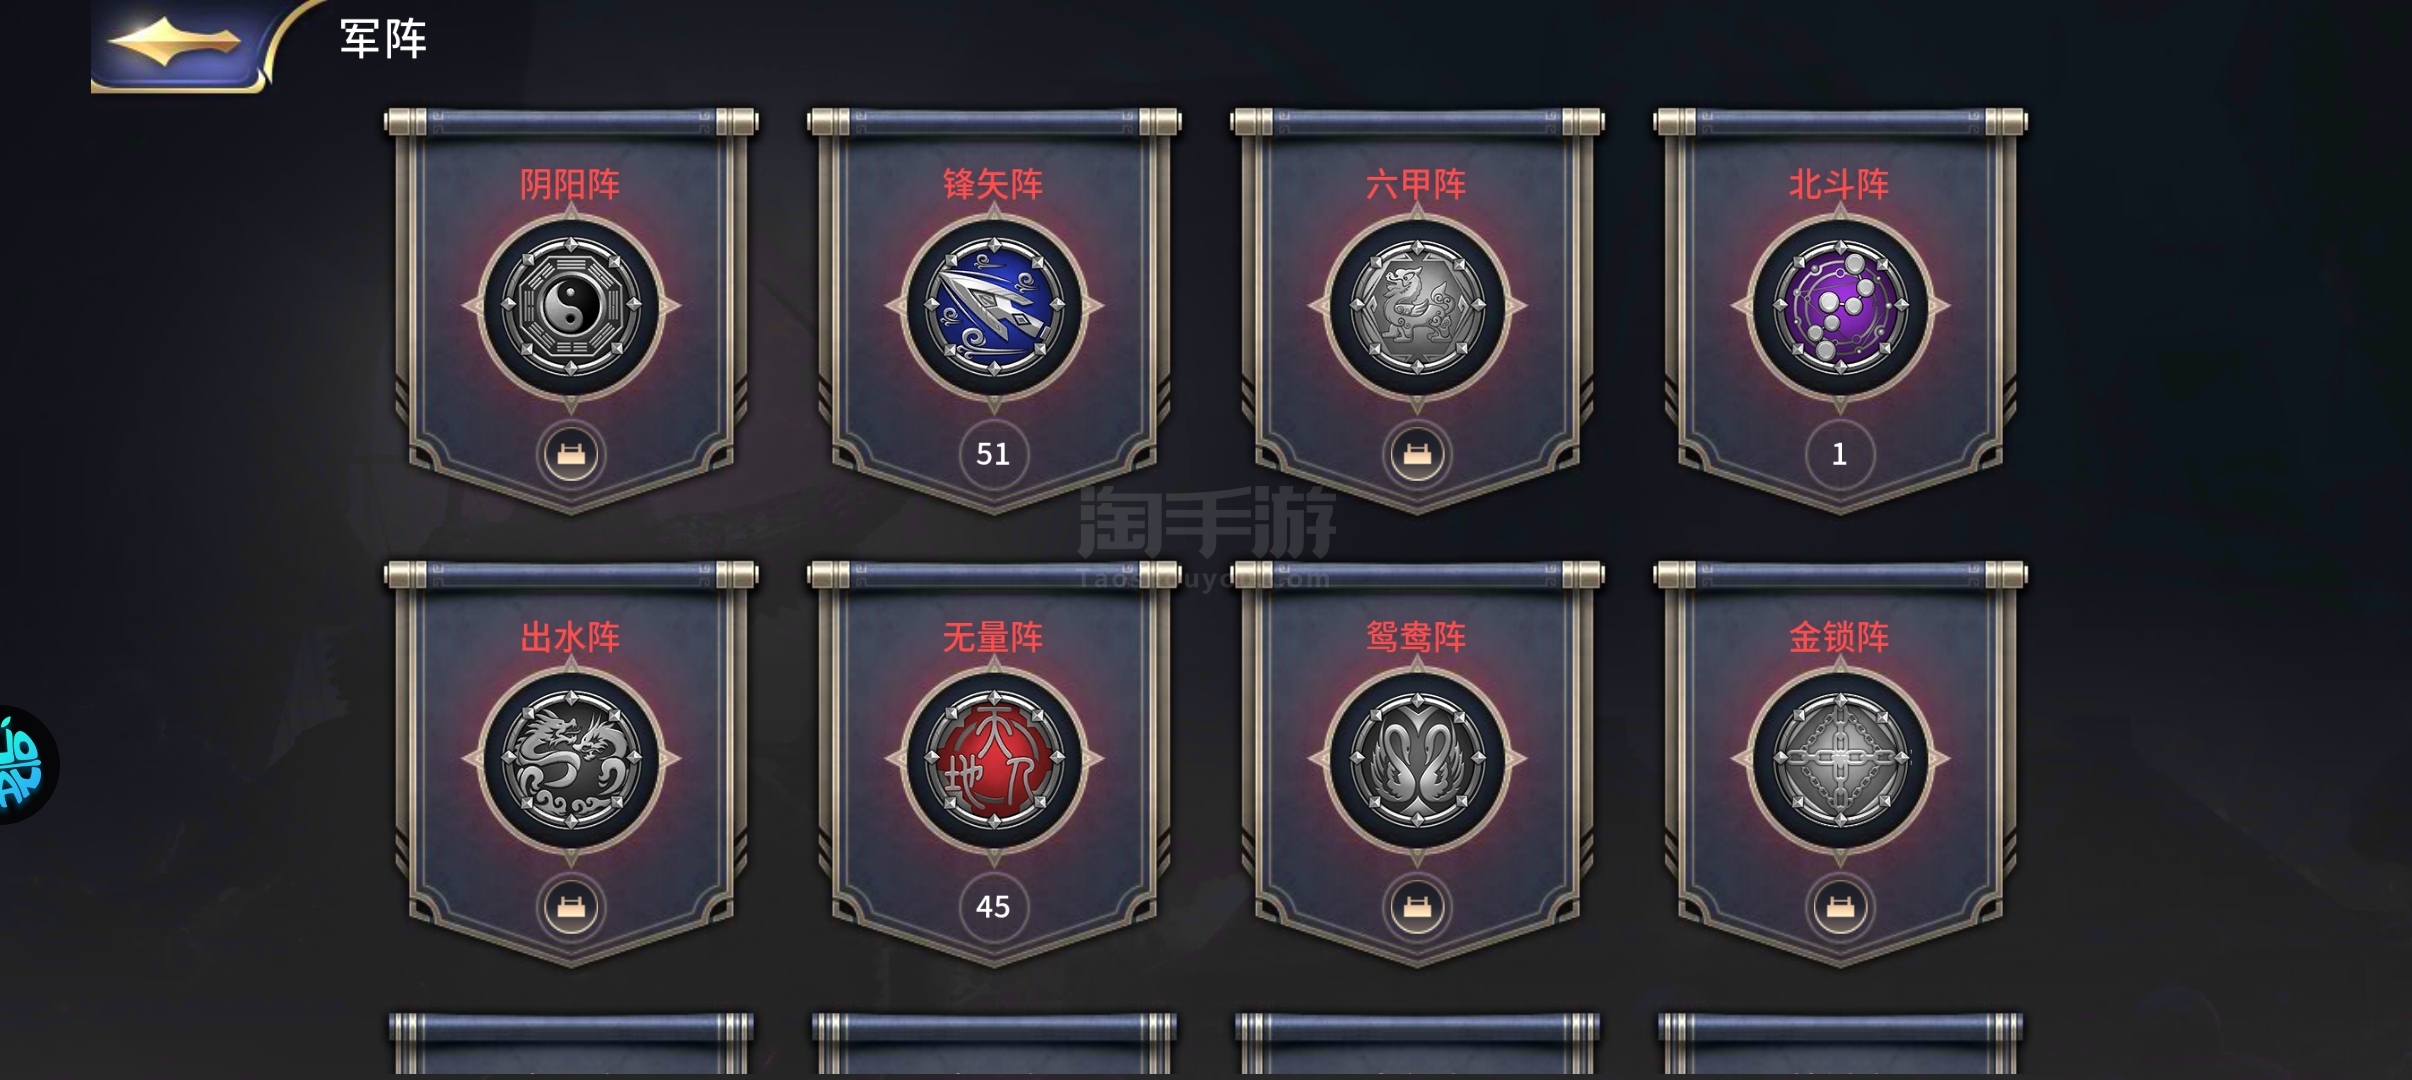Click the level 51 badge on 锋矢阵
This screenshot has width=2412, height=1080.
tap(994, 454)
